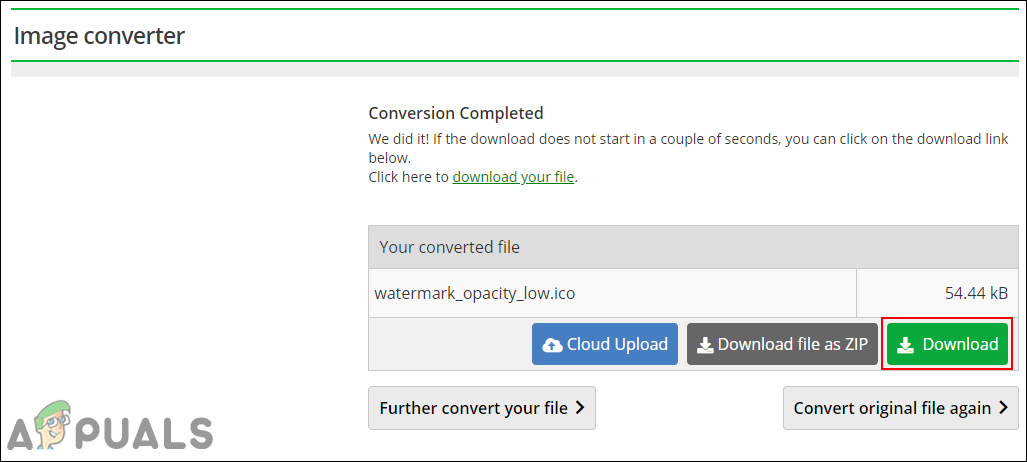The width and height of the screenshot is (1027, 462).
Task: Choose "Further convert your file" text
Action: [x=473, y=408]
